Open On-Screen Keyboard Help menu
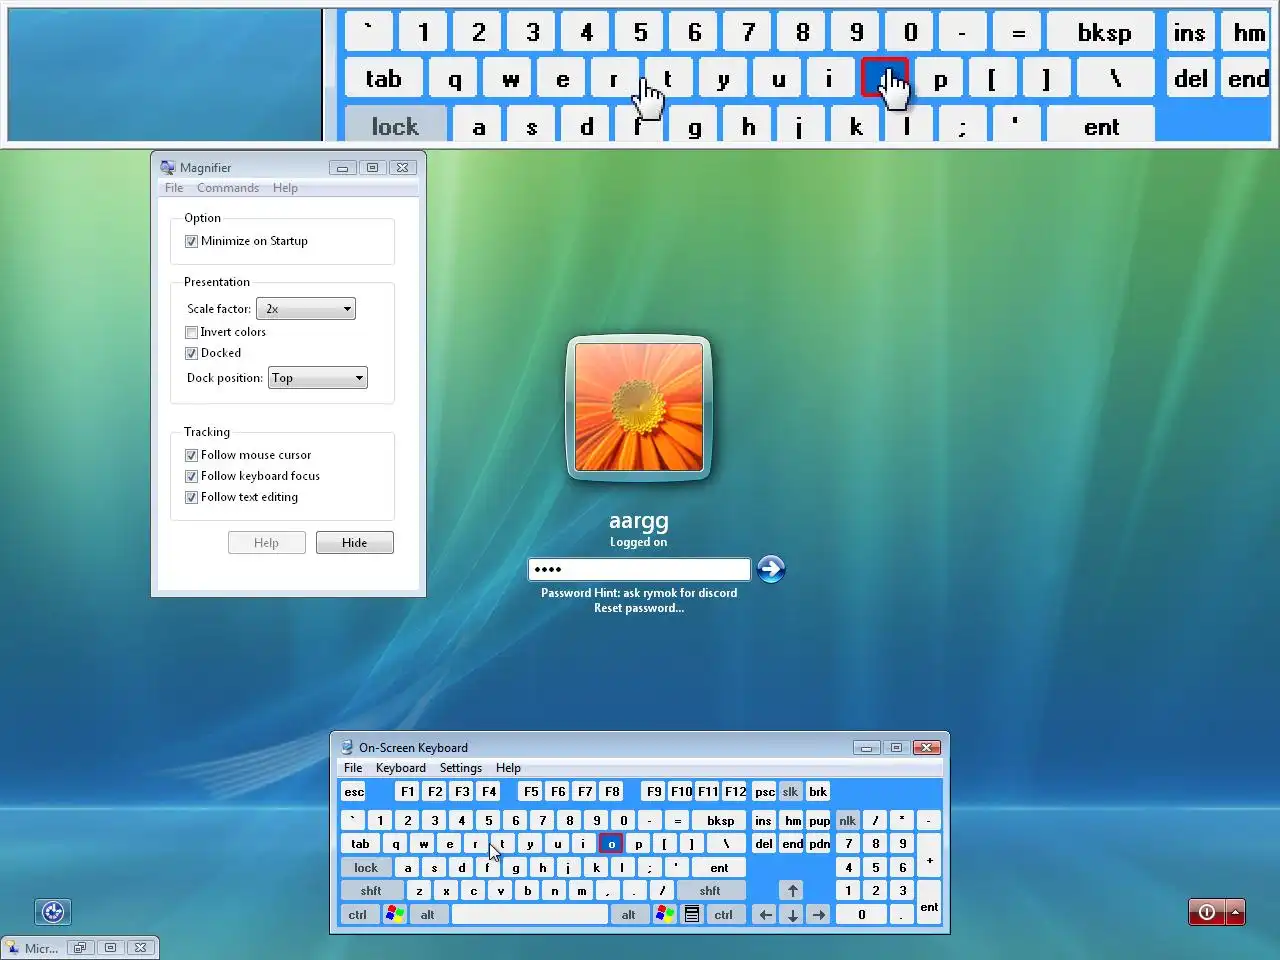The image size is (1280, 960). [508, 768]
